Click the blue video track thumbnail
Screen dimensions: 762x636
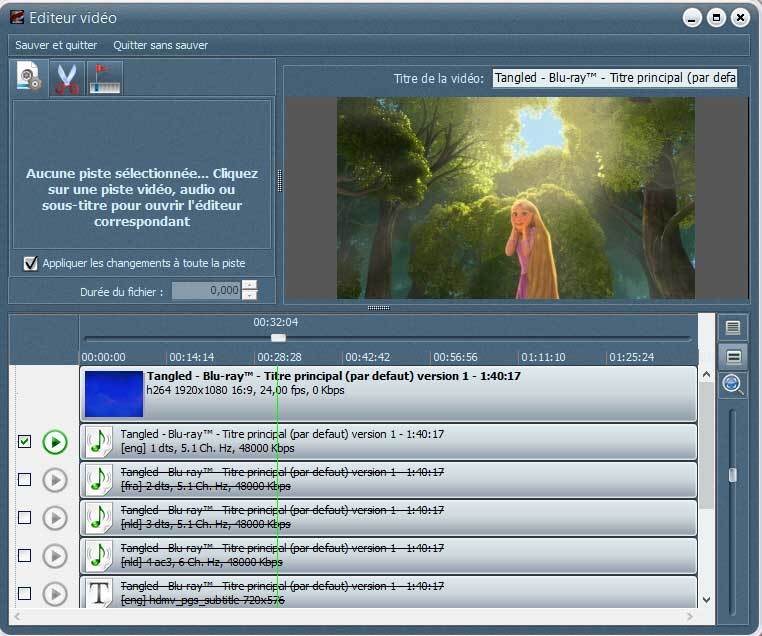click(114, 394)
